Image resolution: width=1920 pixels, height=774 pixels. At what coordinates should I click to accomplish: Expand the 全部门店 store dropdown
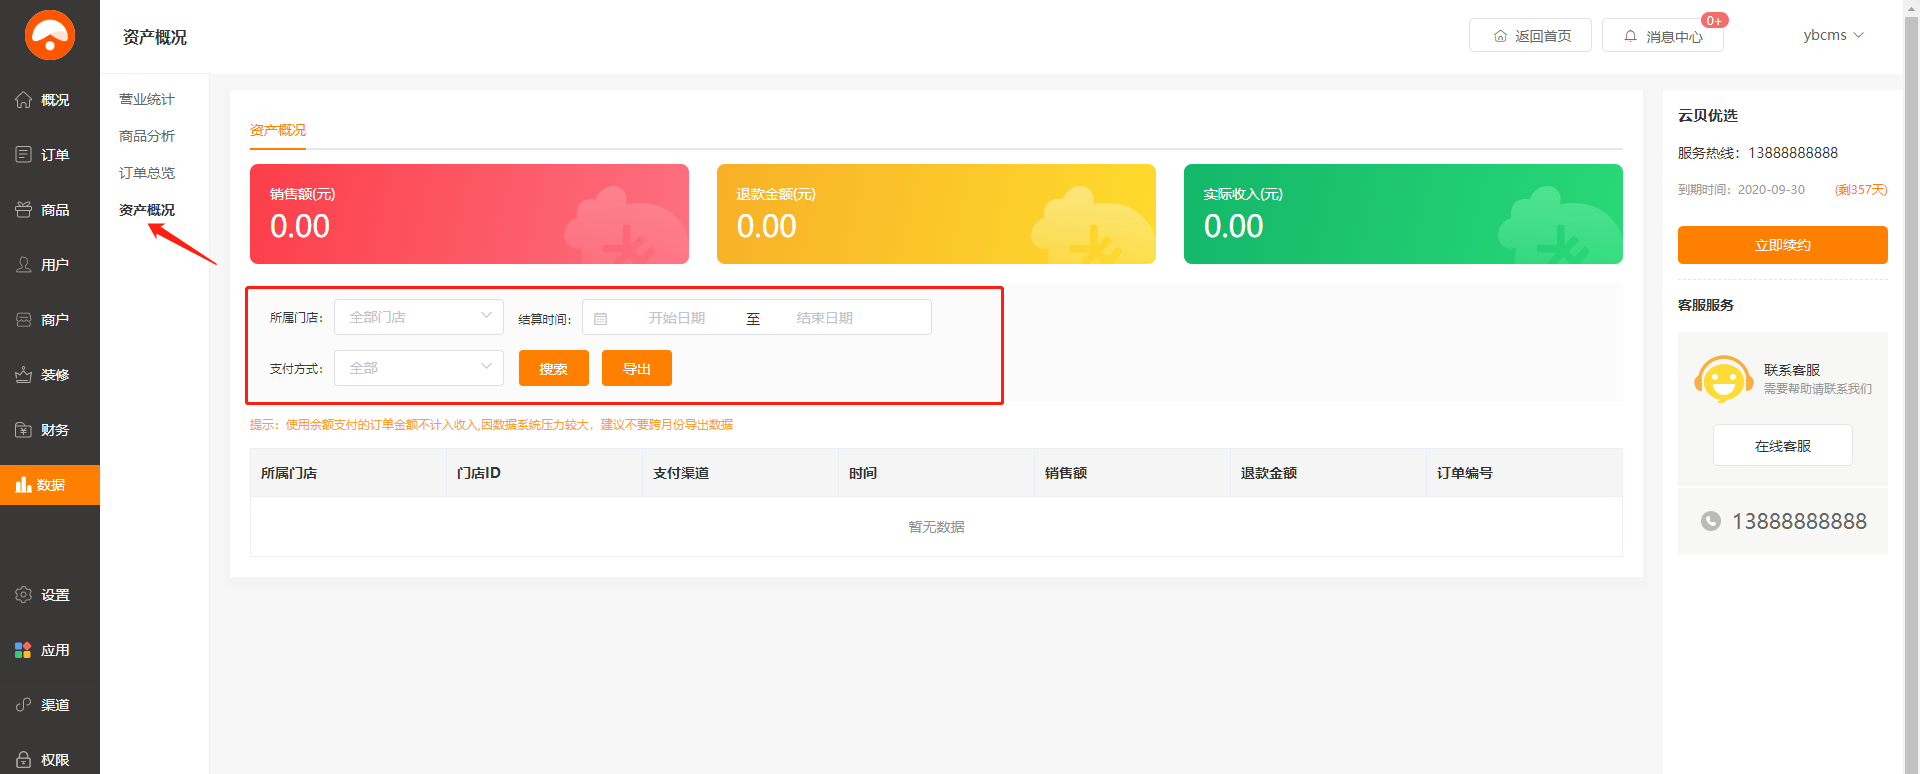coord(419,317)
